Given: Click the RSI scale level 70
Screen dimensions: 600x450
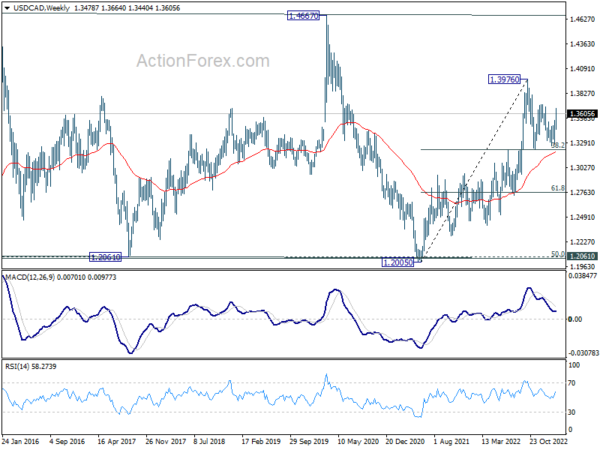Looking at the screenshot, I should tap(572, 383).
